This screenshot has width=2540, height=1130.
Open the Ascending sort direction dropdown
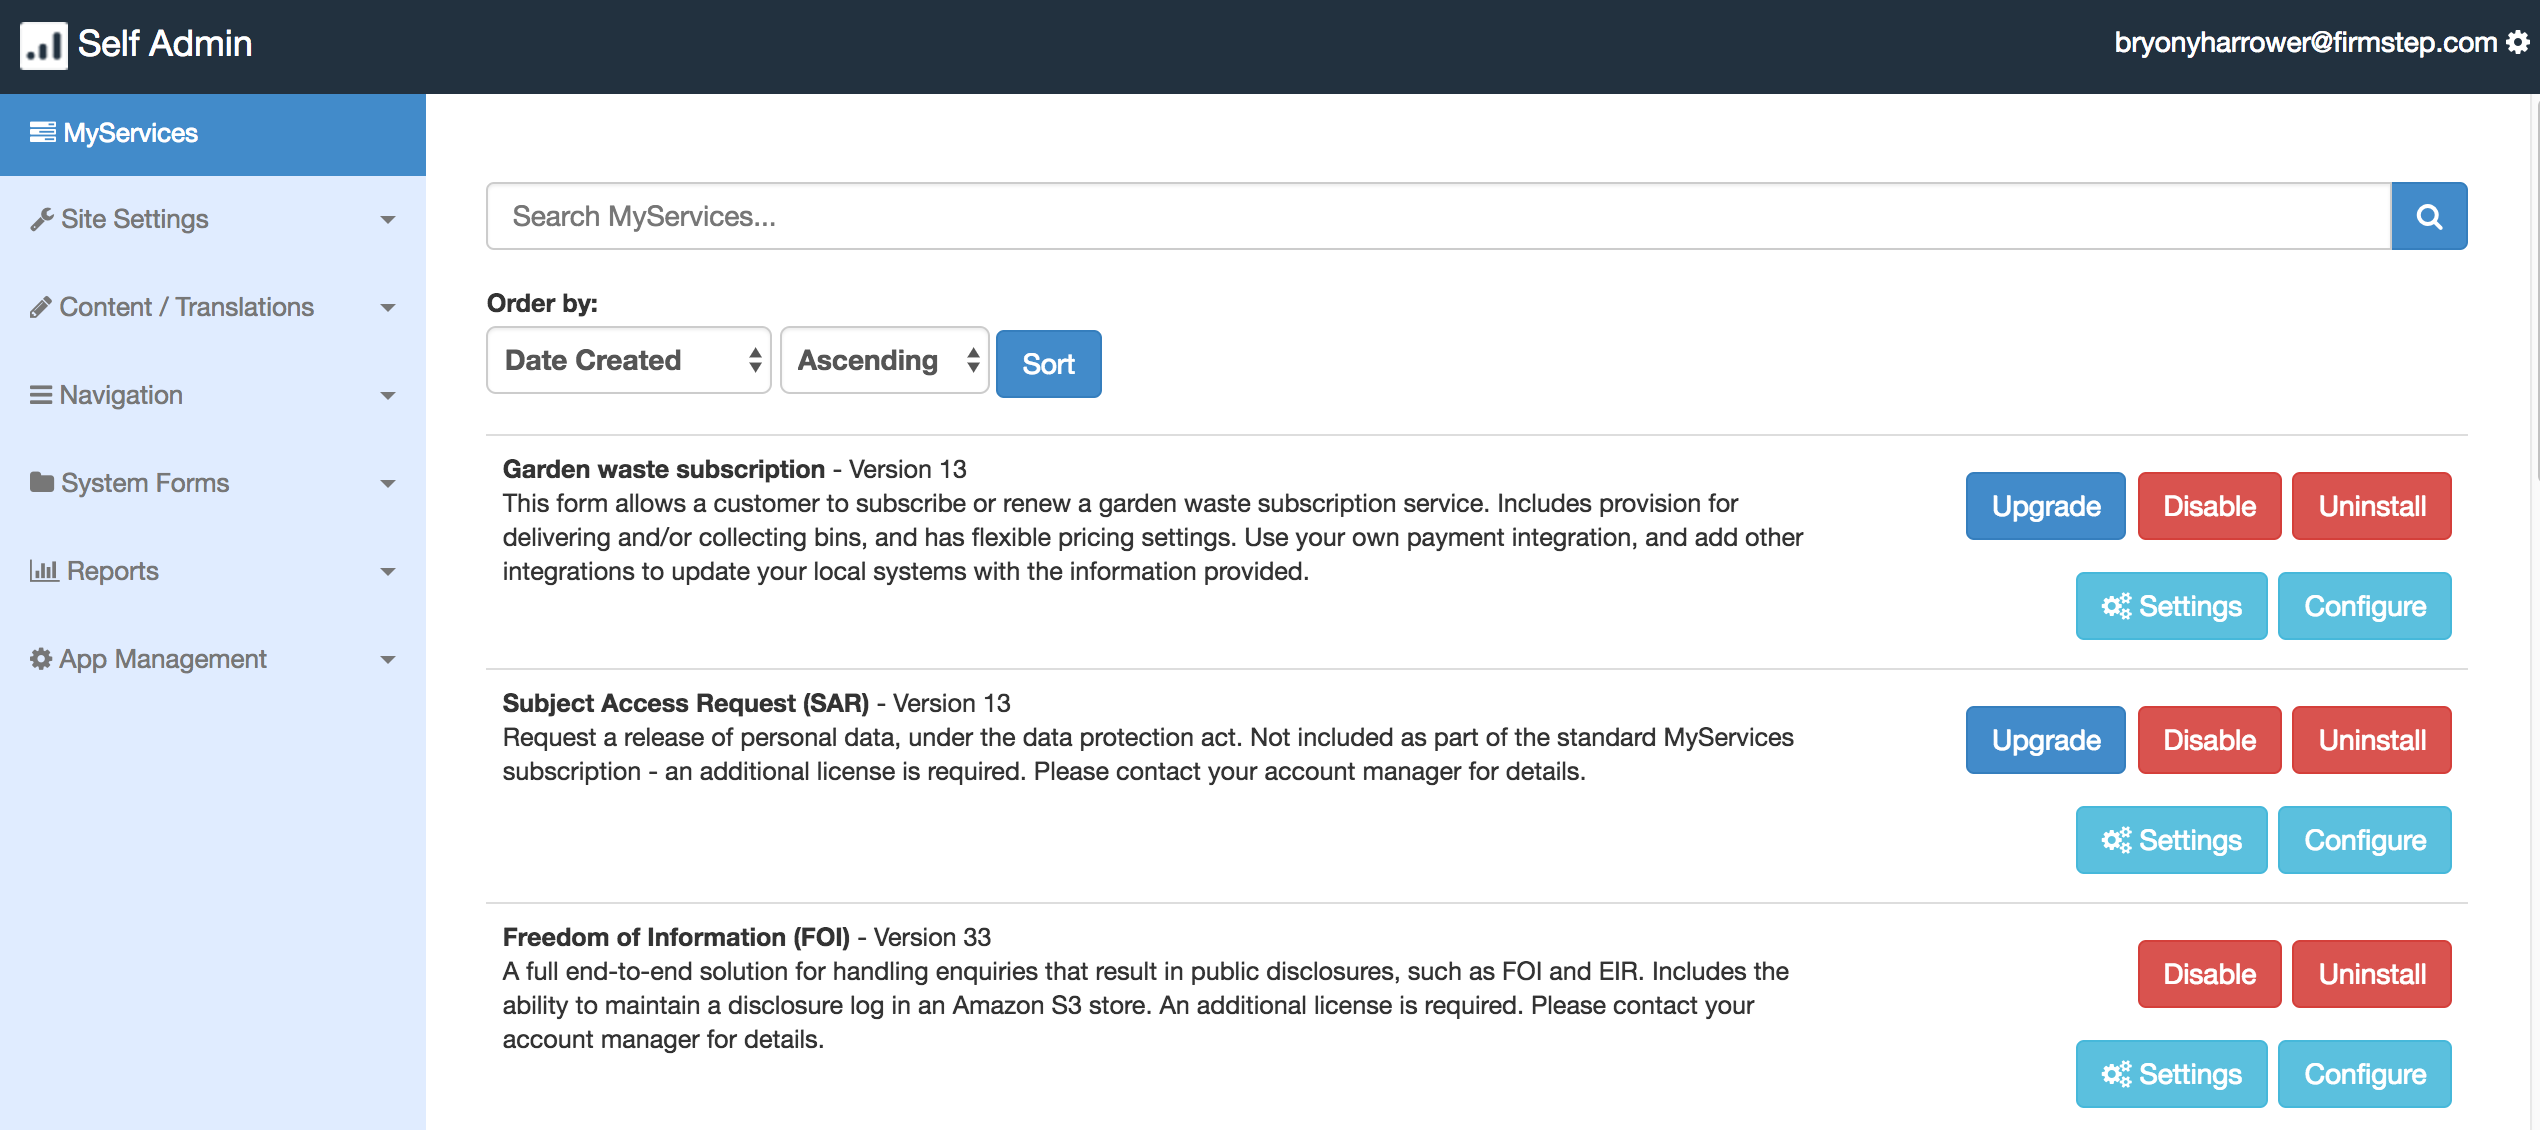tap(884, 360)
